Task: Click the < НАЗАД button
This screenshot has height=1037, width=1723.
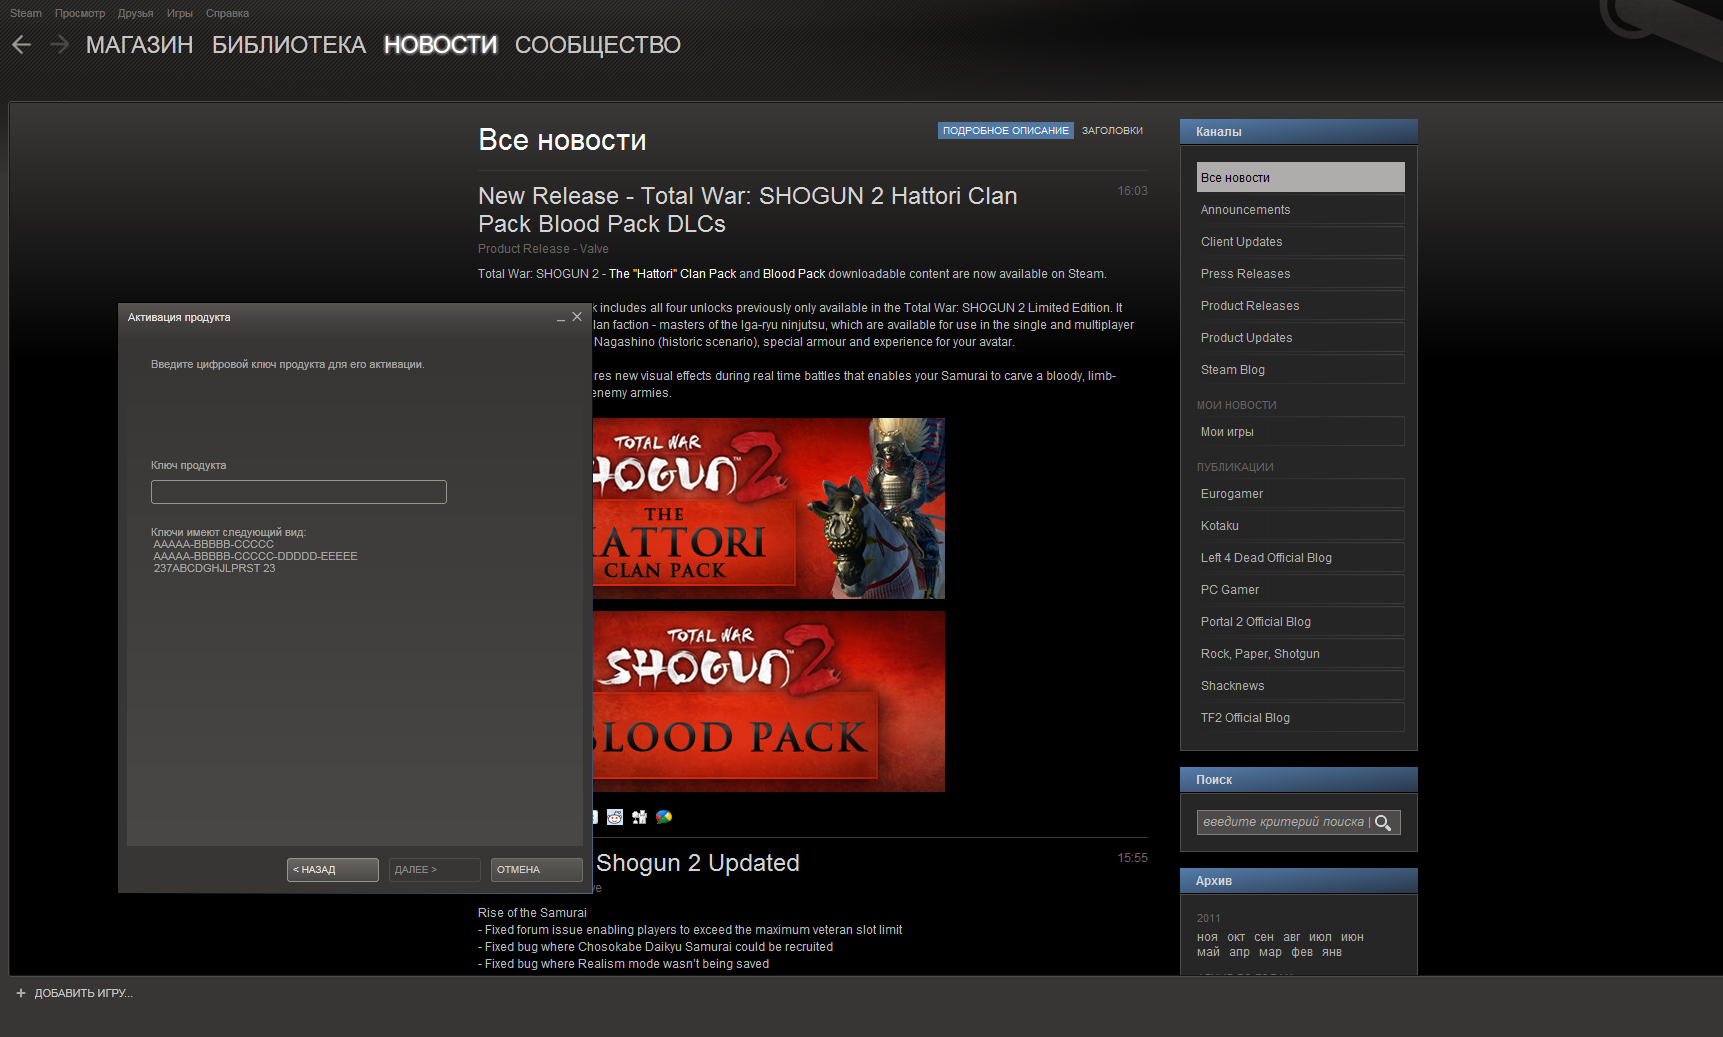Action: (333, 870)
